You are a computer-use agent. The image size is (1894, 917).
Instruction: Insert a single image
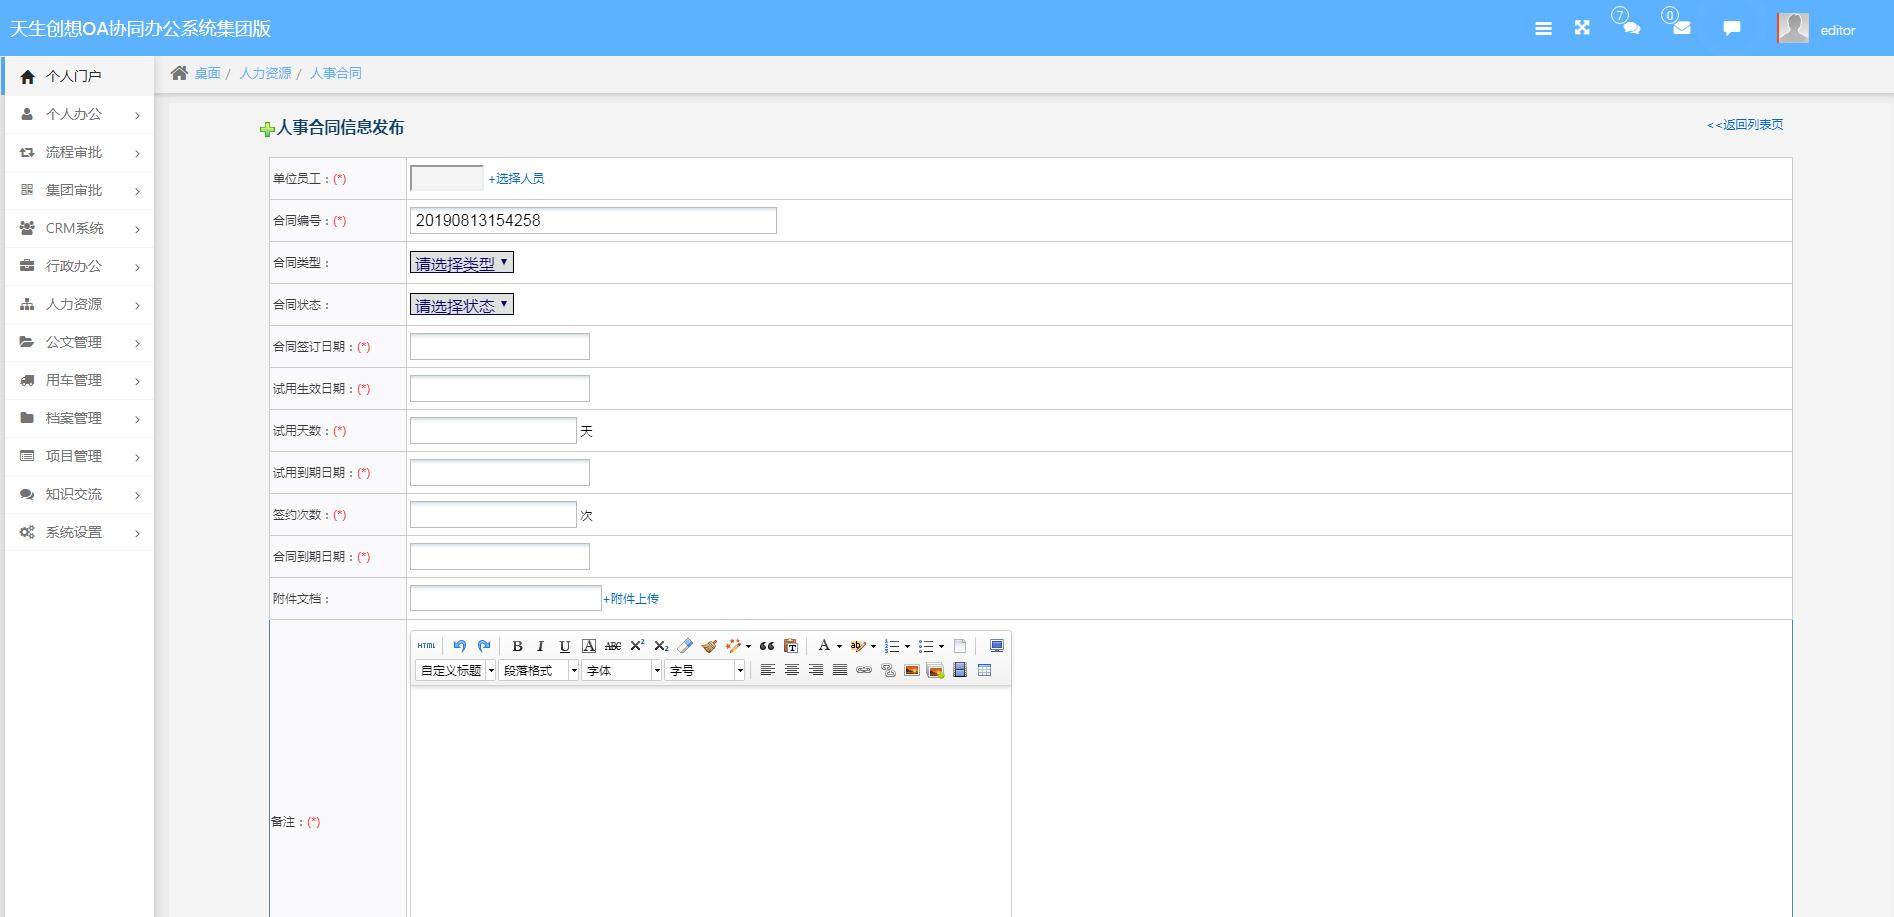click(912, 670)
